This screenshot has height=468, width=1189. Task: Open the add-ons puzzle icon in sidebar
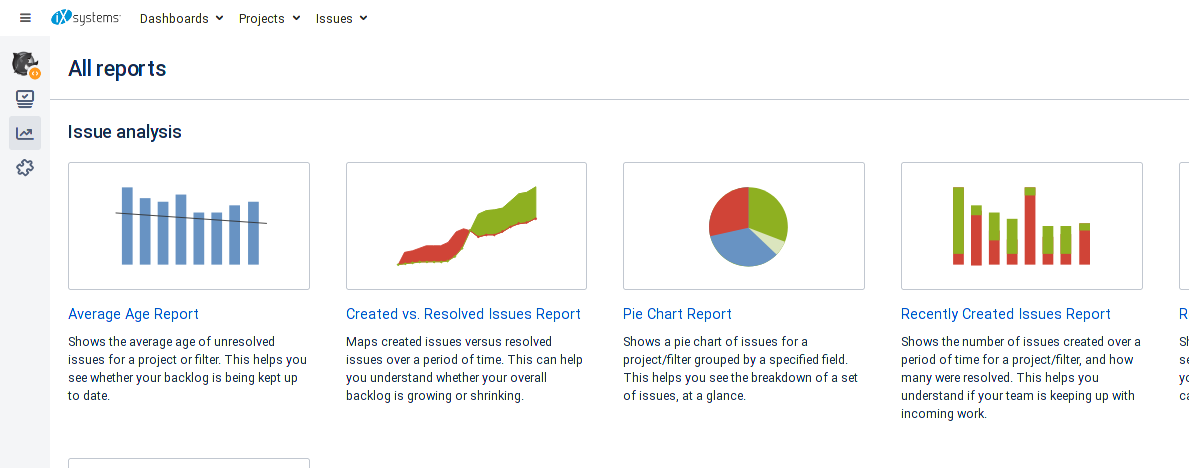pyautogui.click(x=25, y=168)
